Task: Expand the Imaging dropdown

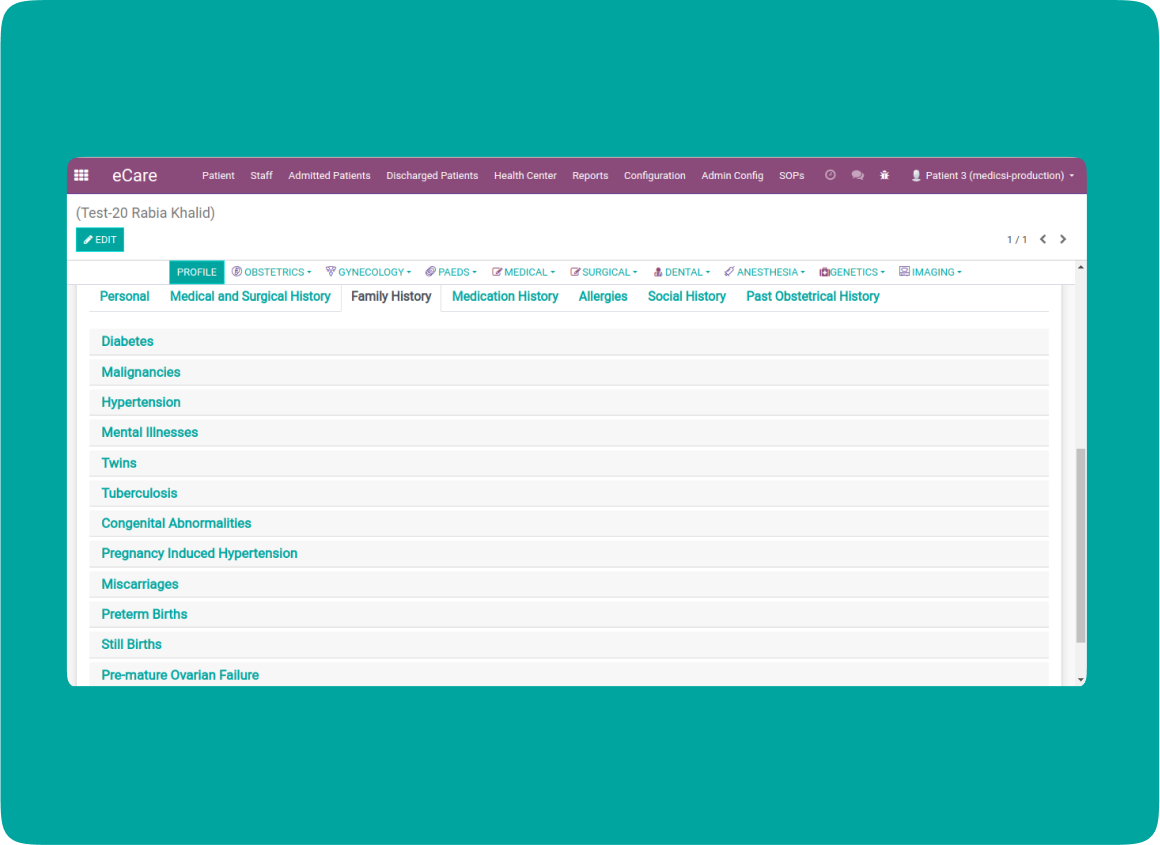Action: tap(930, 272)
